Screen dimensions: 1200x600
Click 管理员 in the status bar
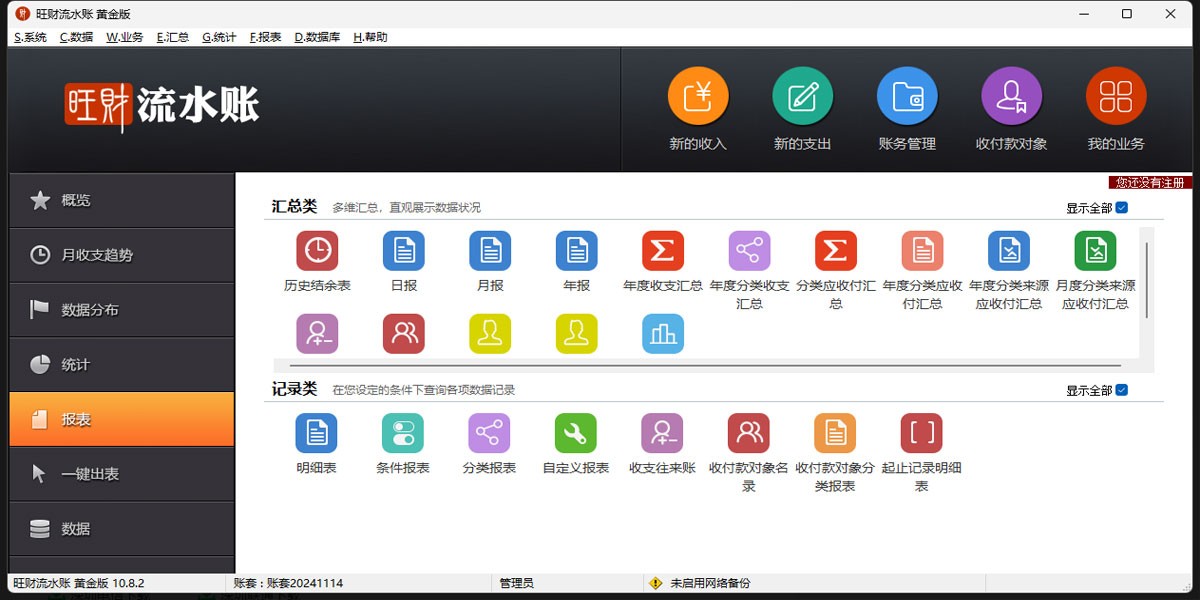(x=516, y=583)
